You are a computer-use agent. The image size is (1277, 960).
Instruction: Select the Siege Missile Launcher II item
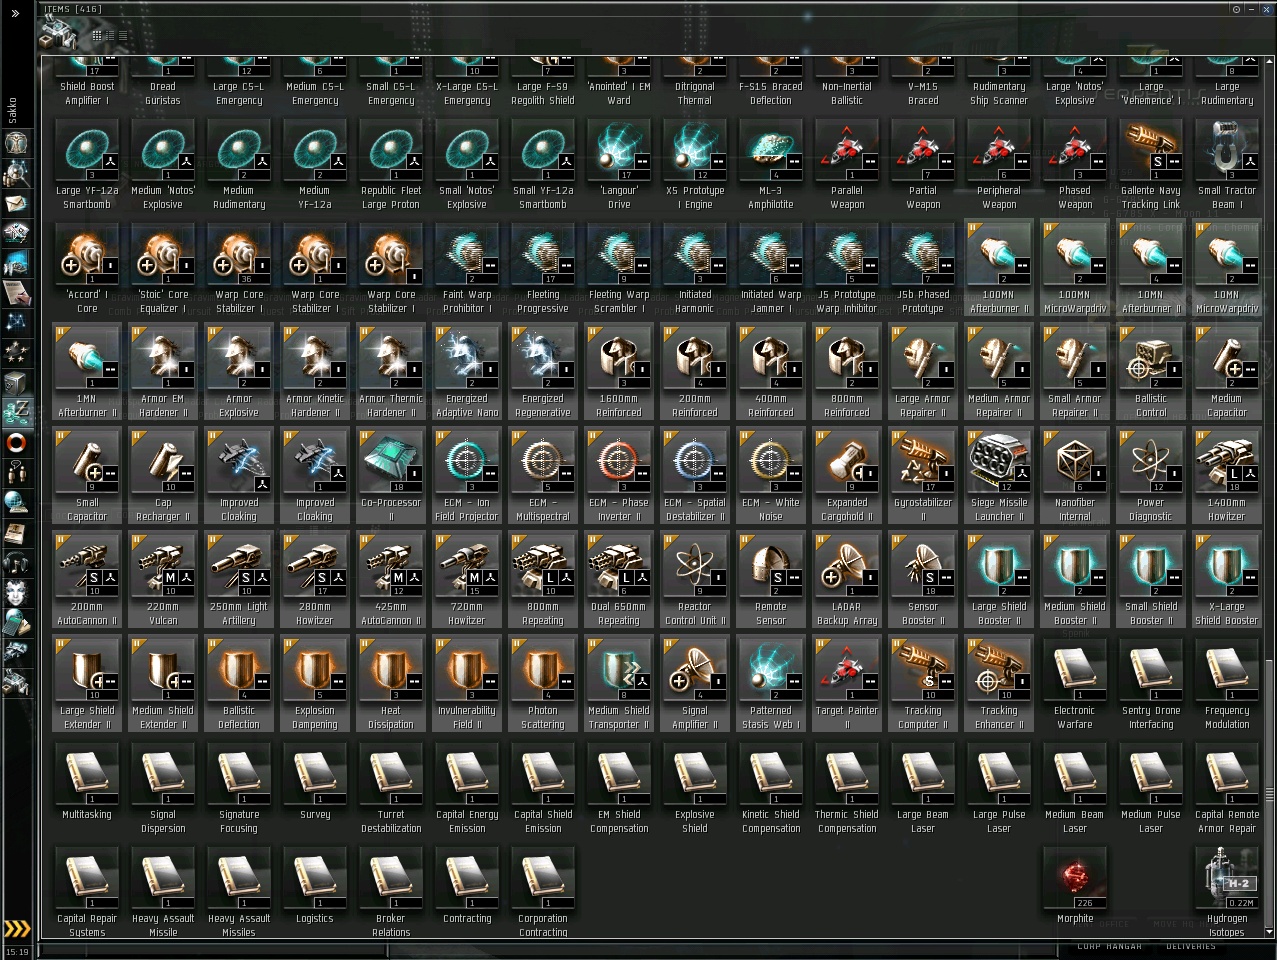click(x=999, y=476)
